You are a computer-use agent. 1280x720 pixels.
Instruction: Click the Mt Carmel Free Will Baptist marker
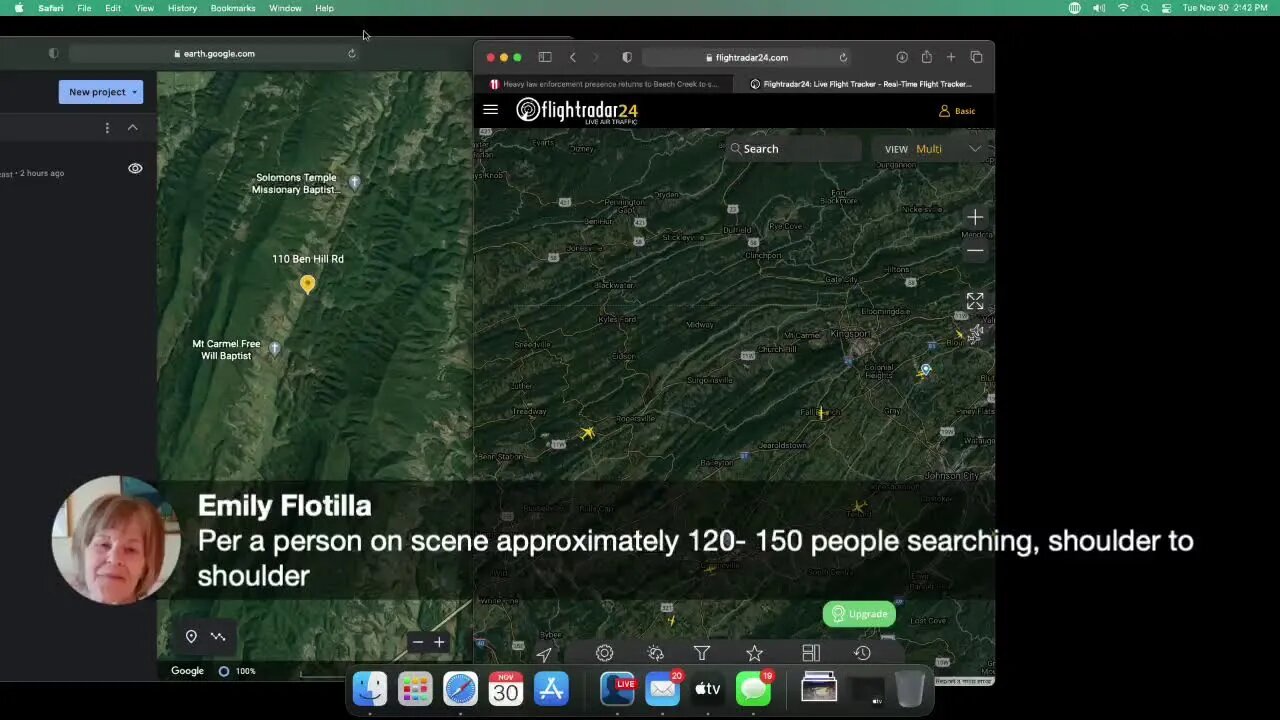275,348
